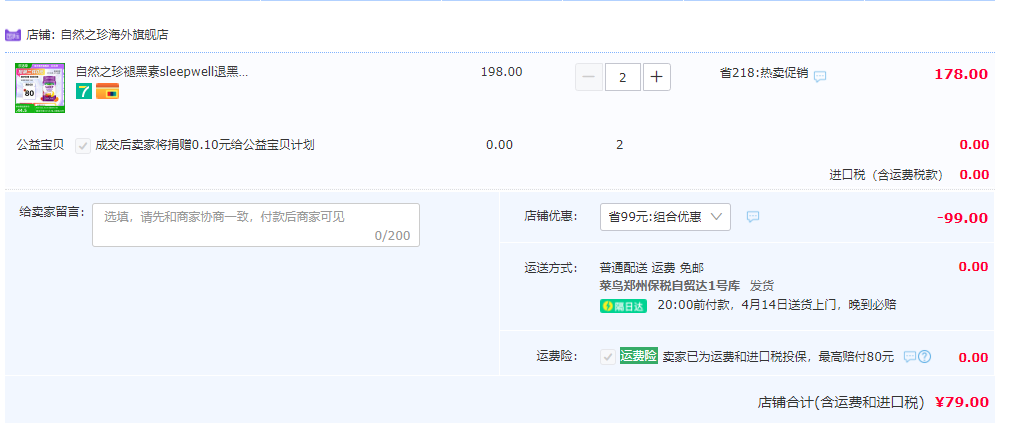Open the melatonin product thumbnail image
Viewport: 1027px width, 423px height.
[x=40, y=88]
